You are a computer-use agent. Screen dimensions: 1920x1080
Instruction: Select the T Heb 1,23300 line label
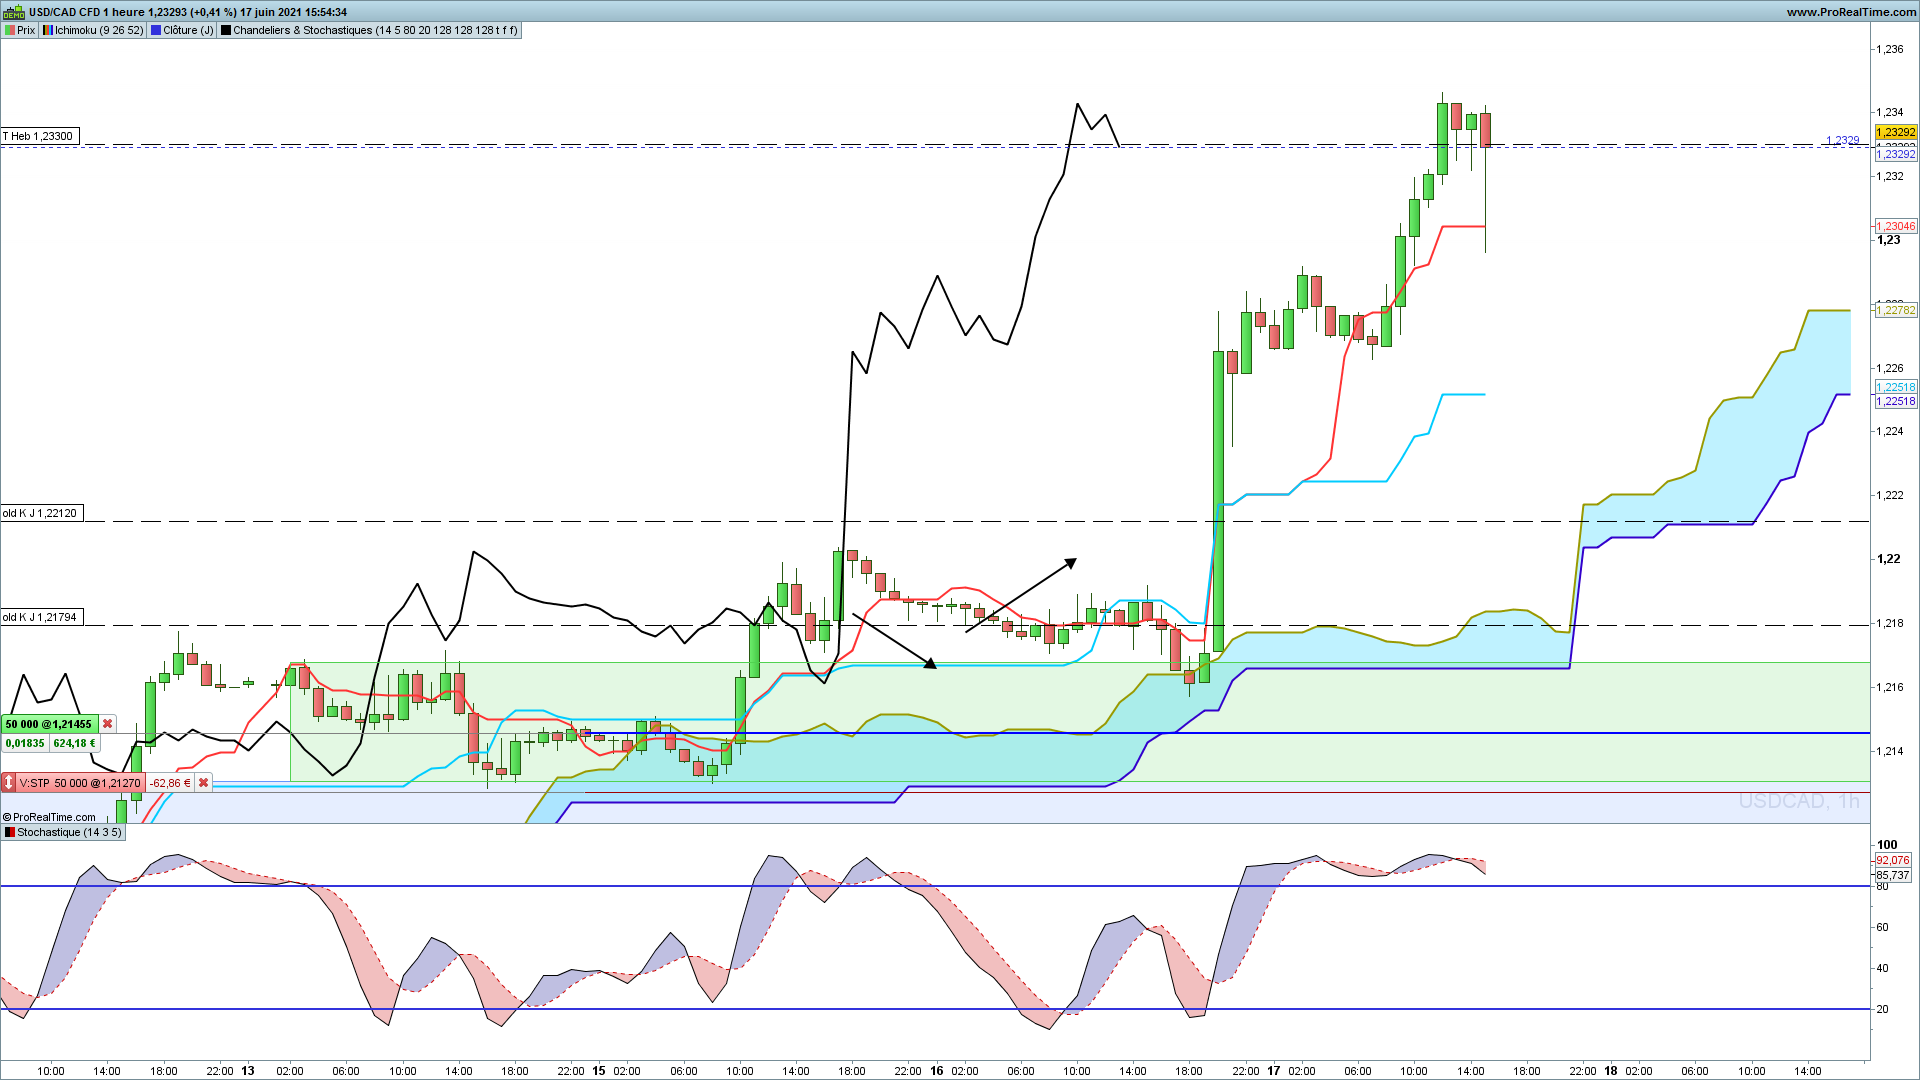(x=39, y=136)
